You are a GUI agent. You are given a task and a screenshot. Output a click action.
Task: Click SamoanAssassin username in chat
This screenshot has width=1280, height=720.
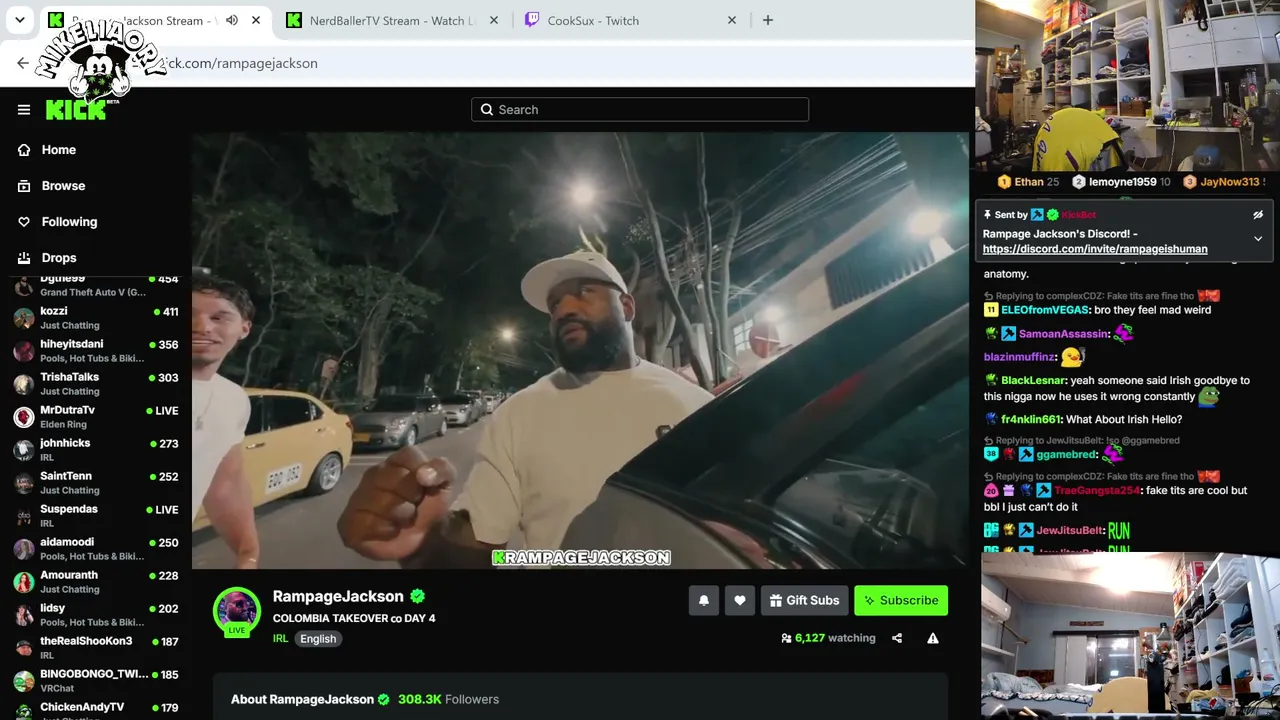1064,334
